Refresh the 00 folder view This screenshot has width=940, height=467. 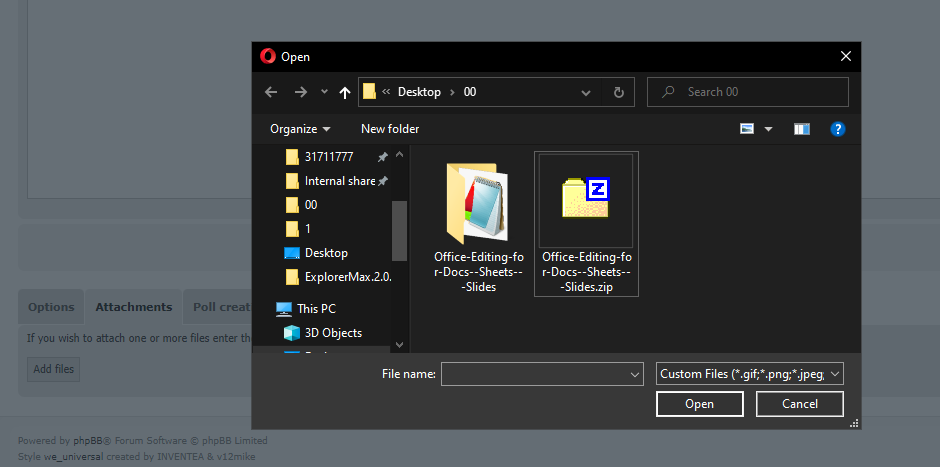tap(619, 92)
